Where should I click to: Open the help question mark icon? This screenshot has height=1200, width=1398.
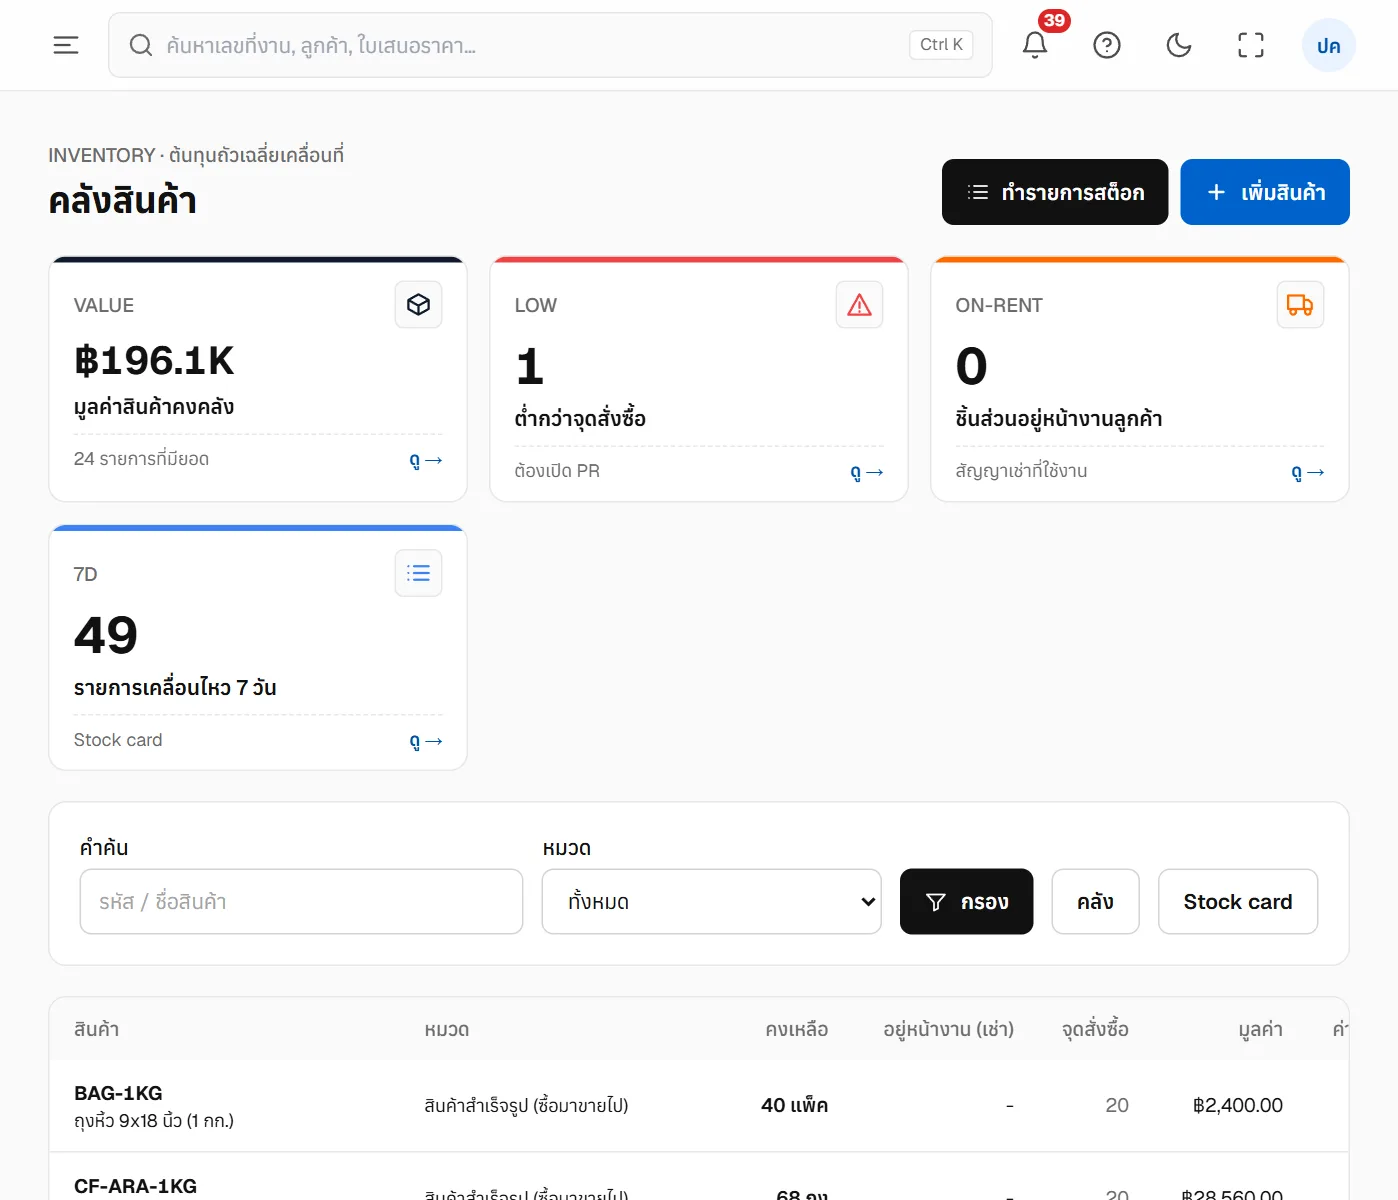pyautogui.click(x=1107, y=45)
